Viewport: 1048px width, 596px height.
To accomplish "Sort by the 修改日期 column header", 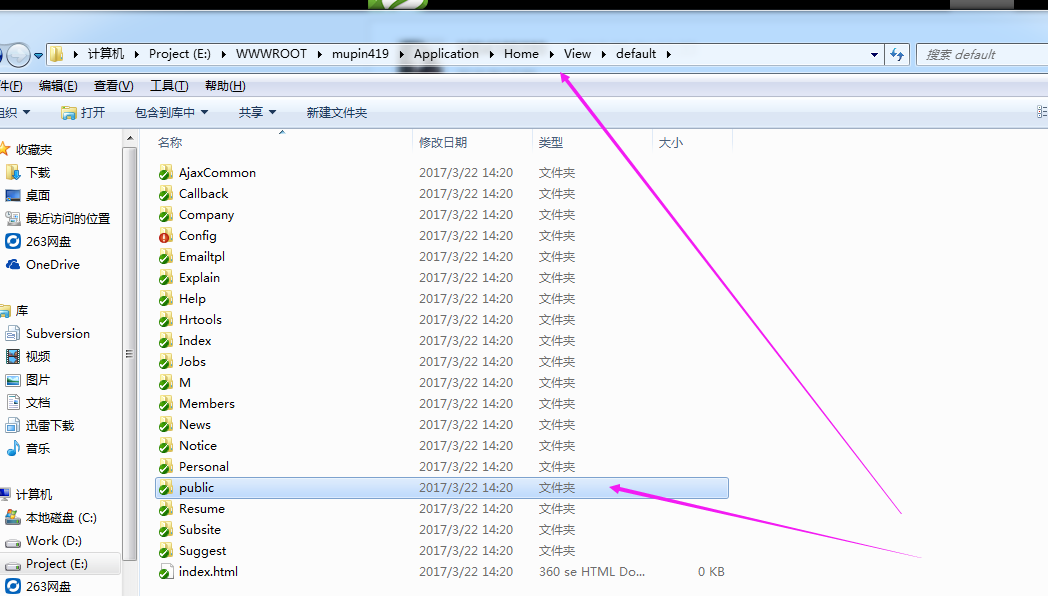I will point(443,143).
